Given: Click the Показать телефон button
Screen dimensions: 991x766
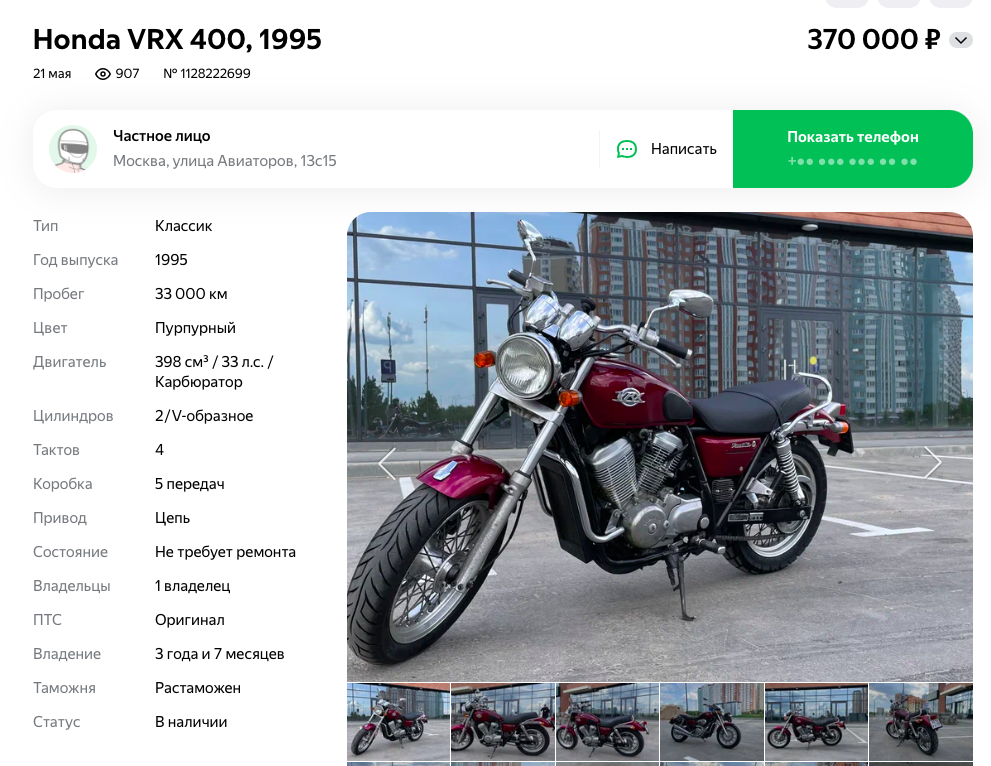Looking at the screenshot, I should [853, 149].
